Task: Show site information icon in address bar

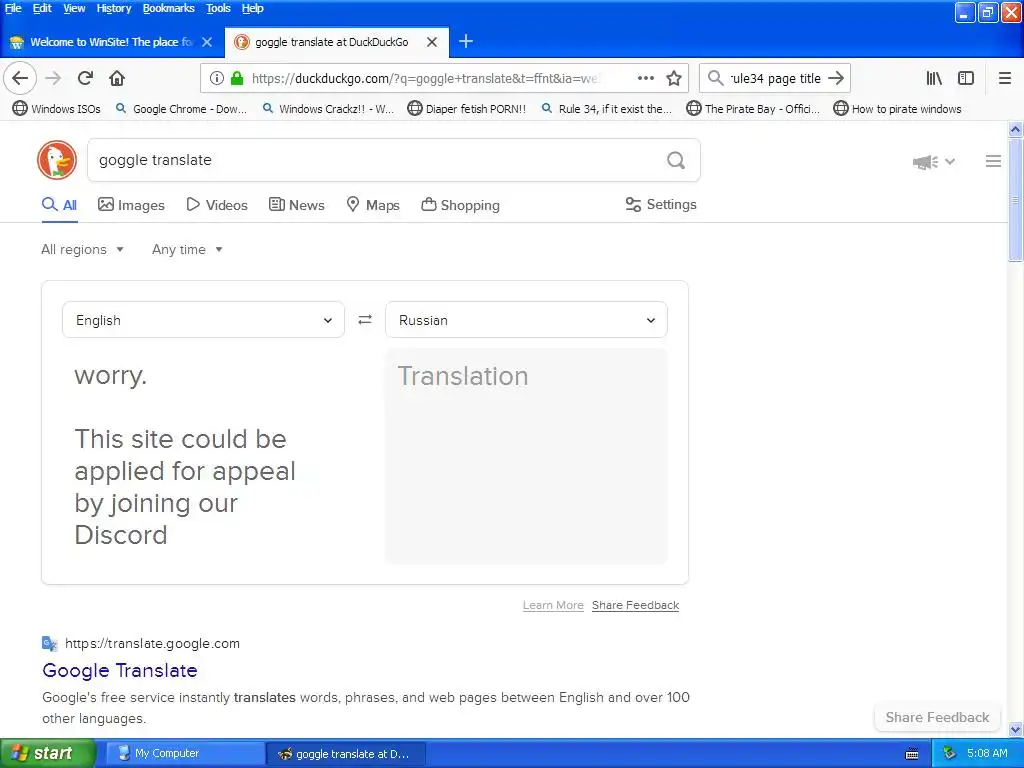Action: pyautogui.click(x=216, y=78)
